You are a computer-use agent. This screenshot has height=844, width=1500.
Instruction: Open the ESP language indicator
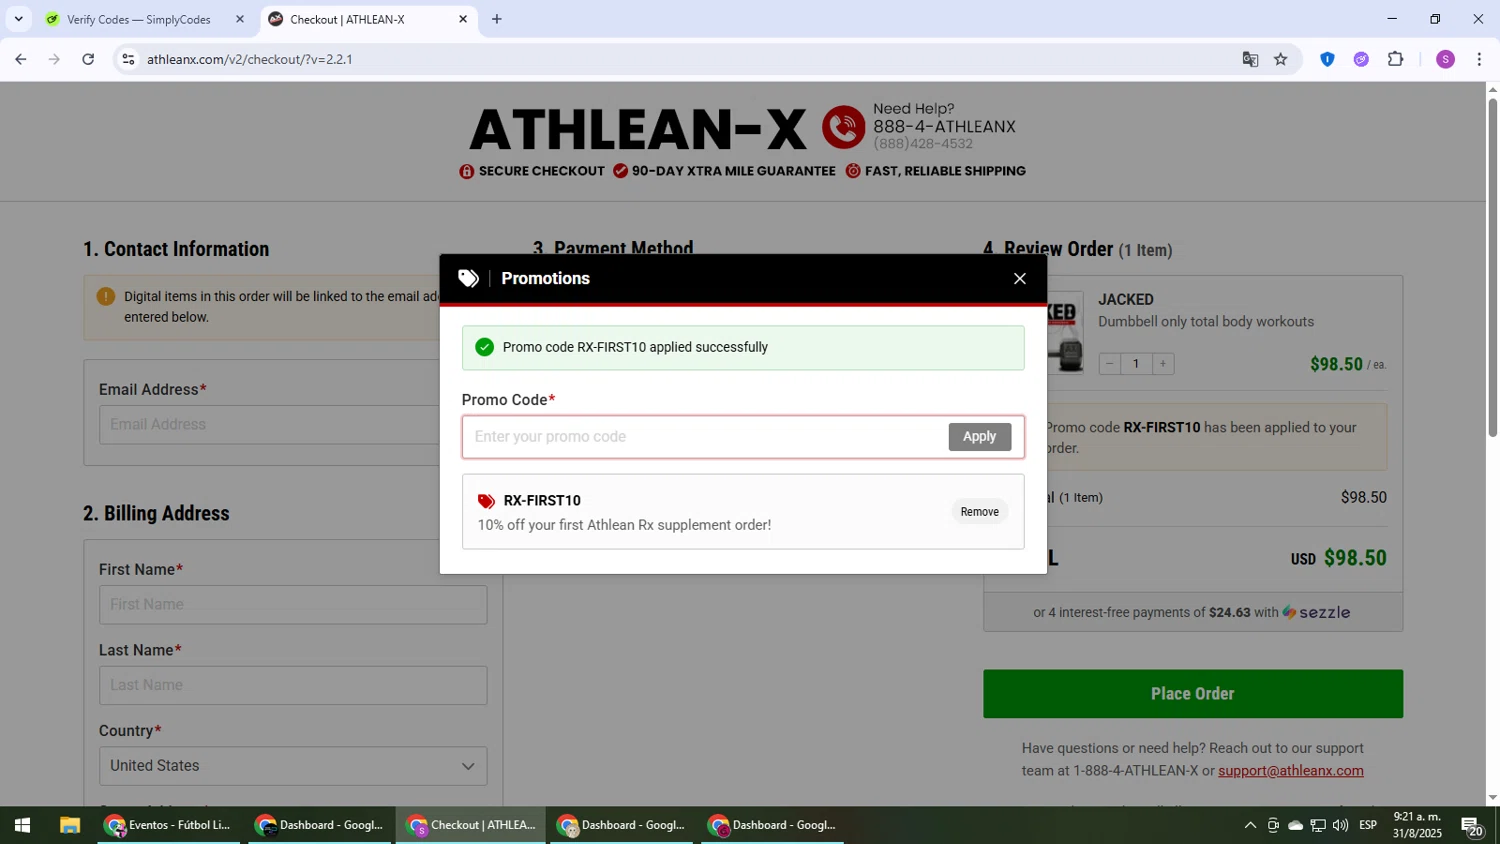click(1368, 826)
